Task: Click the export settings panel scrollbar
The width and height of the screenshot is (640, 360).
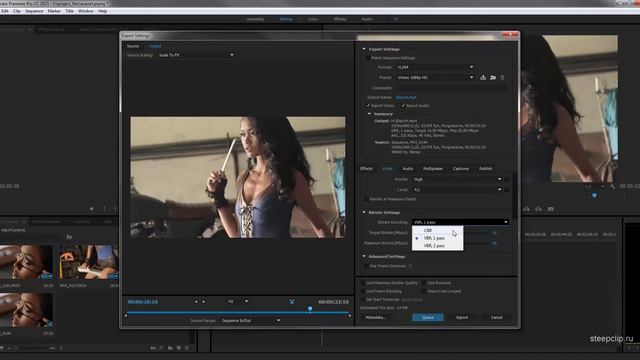Action: 515,196
